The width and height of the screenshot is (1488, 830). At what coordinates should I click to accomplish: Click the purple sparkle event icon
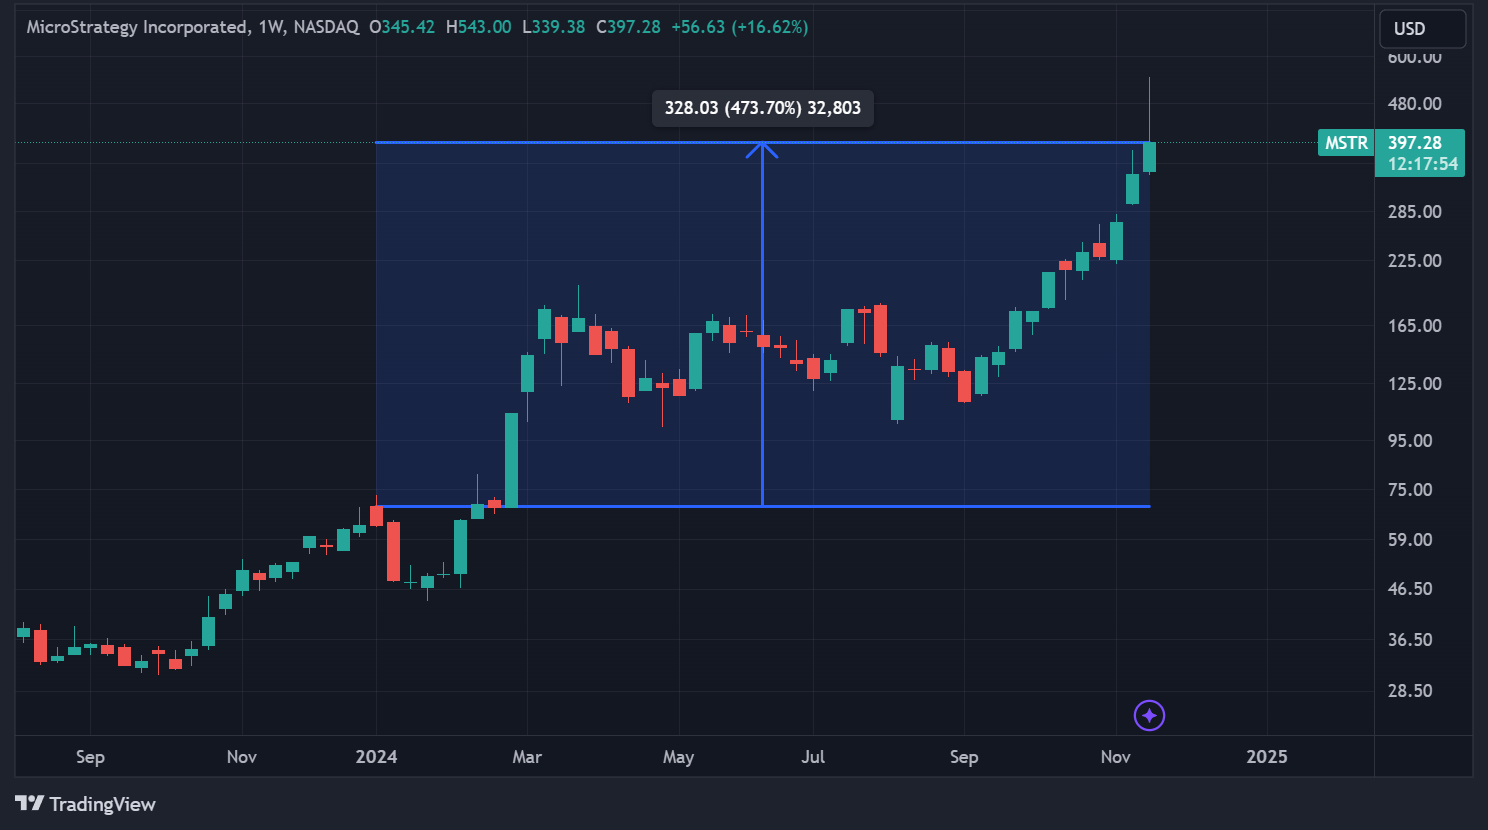(x=1149, y=715)
